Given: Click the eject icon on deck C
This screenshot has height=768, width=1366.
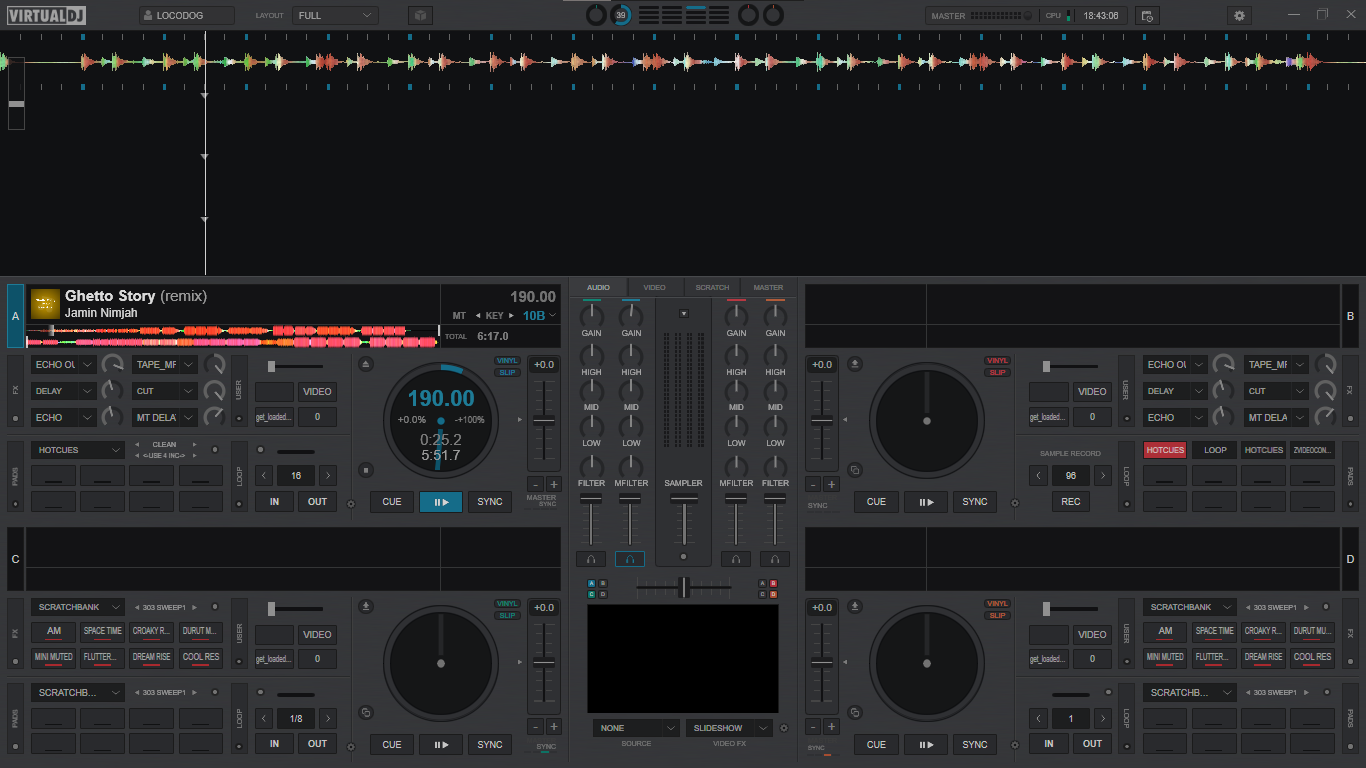Looking at the screenshot, I should [366, 606].
